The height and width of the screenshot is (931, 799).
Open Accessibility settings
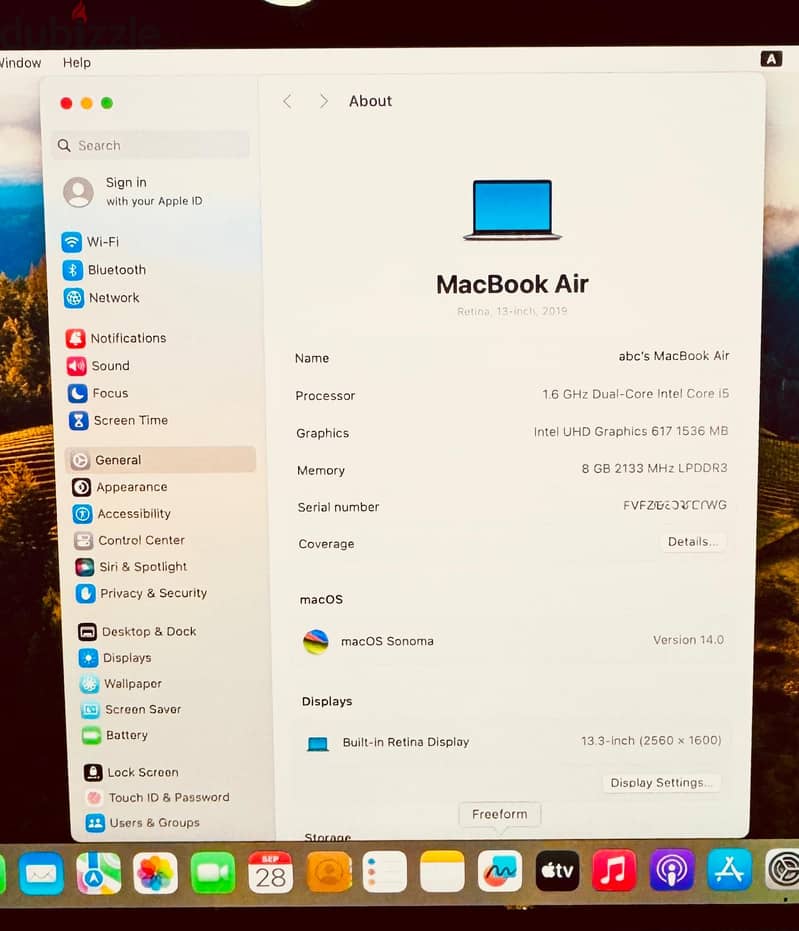pos(122,514)
